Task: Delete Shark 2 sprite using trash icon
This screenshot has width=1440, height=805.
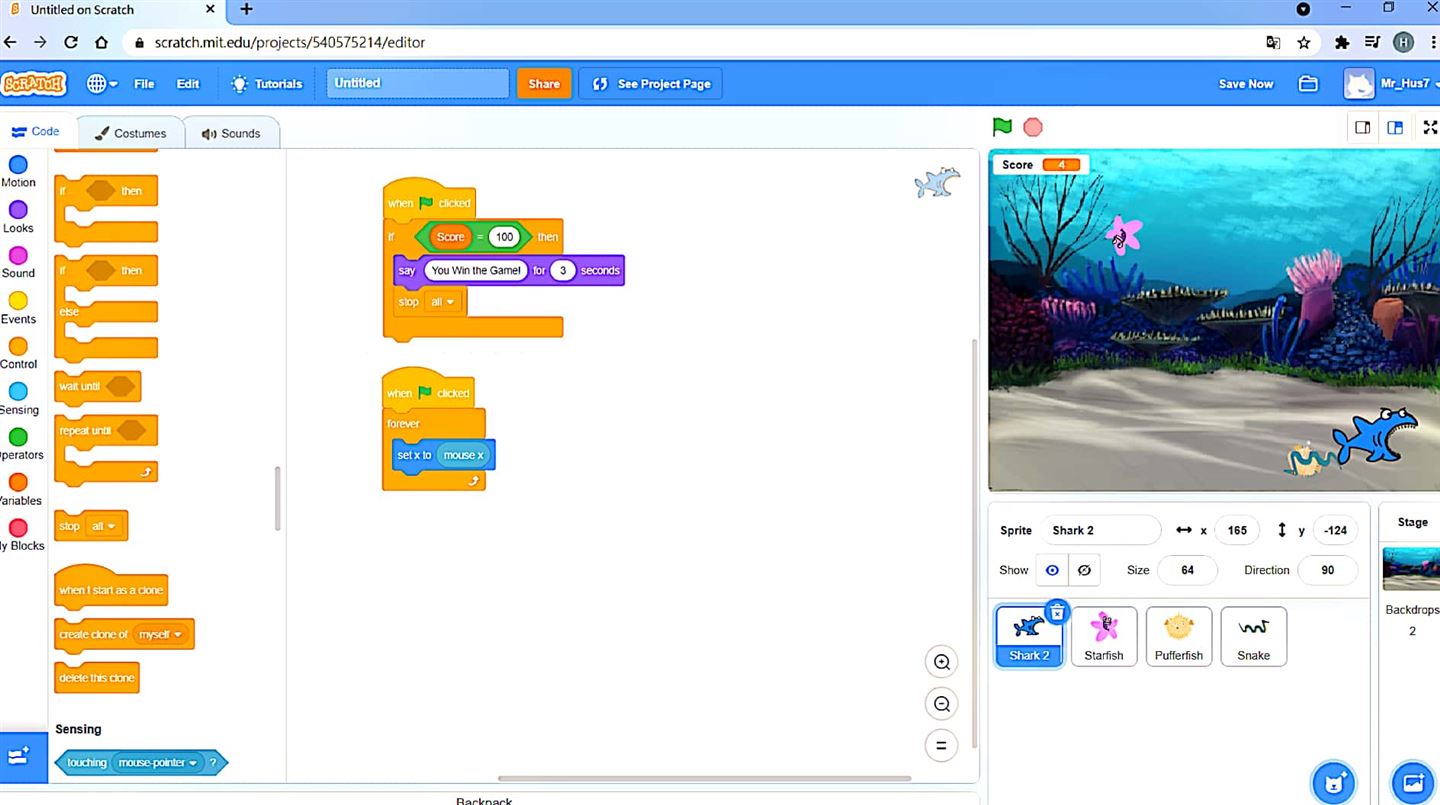Action: pyautogui.click(x=1057, y=612)
